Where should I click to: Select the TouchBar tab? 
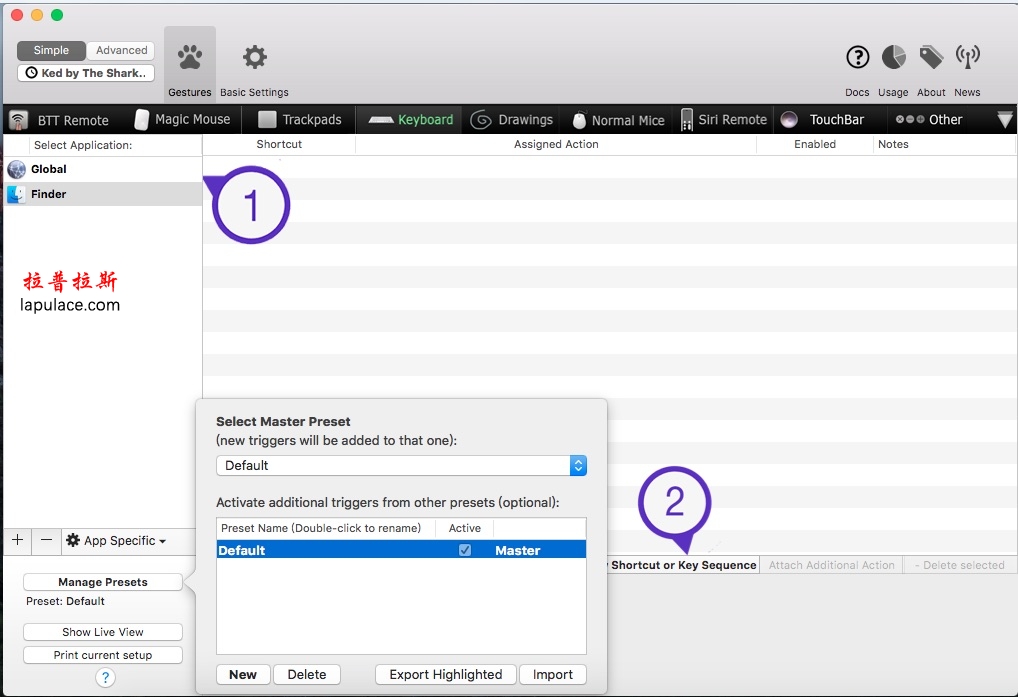[x=823, y=119]
